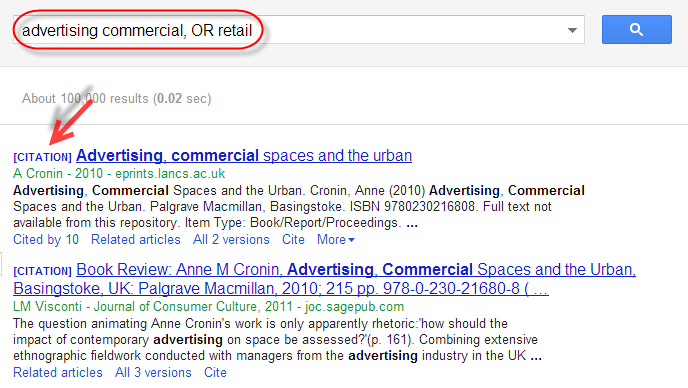Viewport: 688px width, 388px height.
Task: Click in the search query field
Action: [298, 30]
